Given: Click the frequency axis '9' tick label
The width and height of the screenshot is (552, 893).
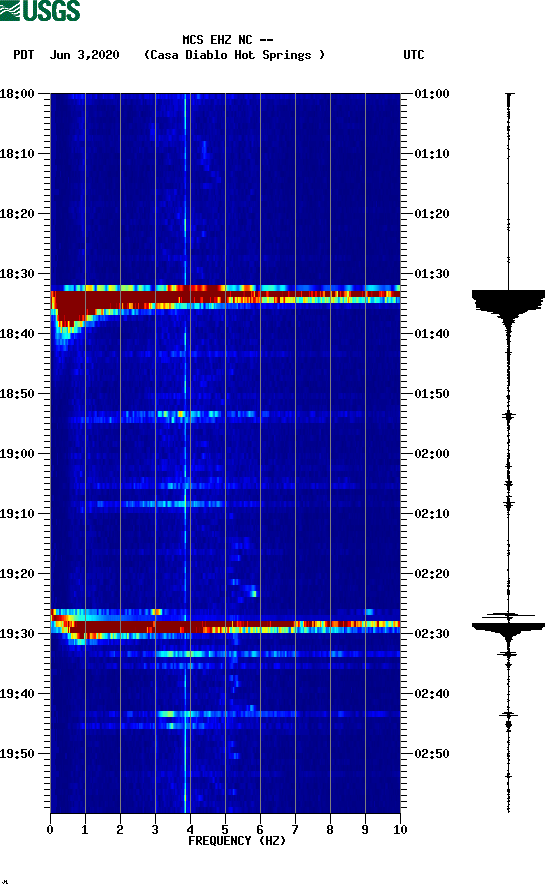Looking at the screenshot, I should (365, 830).
